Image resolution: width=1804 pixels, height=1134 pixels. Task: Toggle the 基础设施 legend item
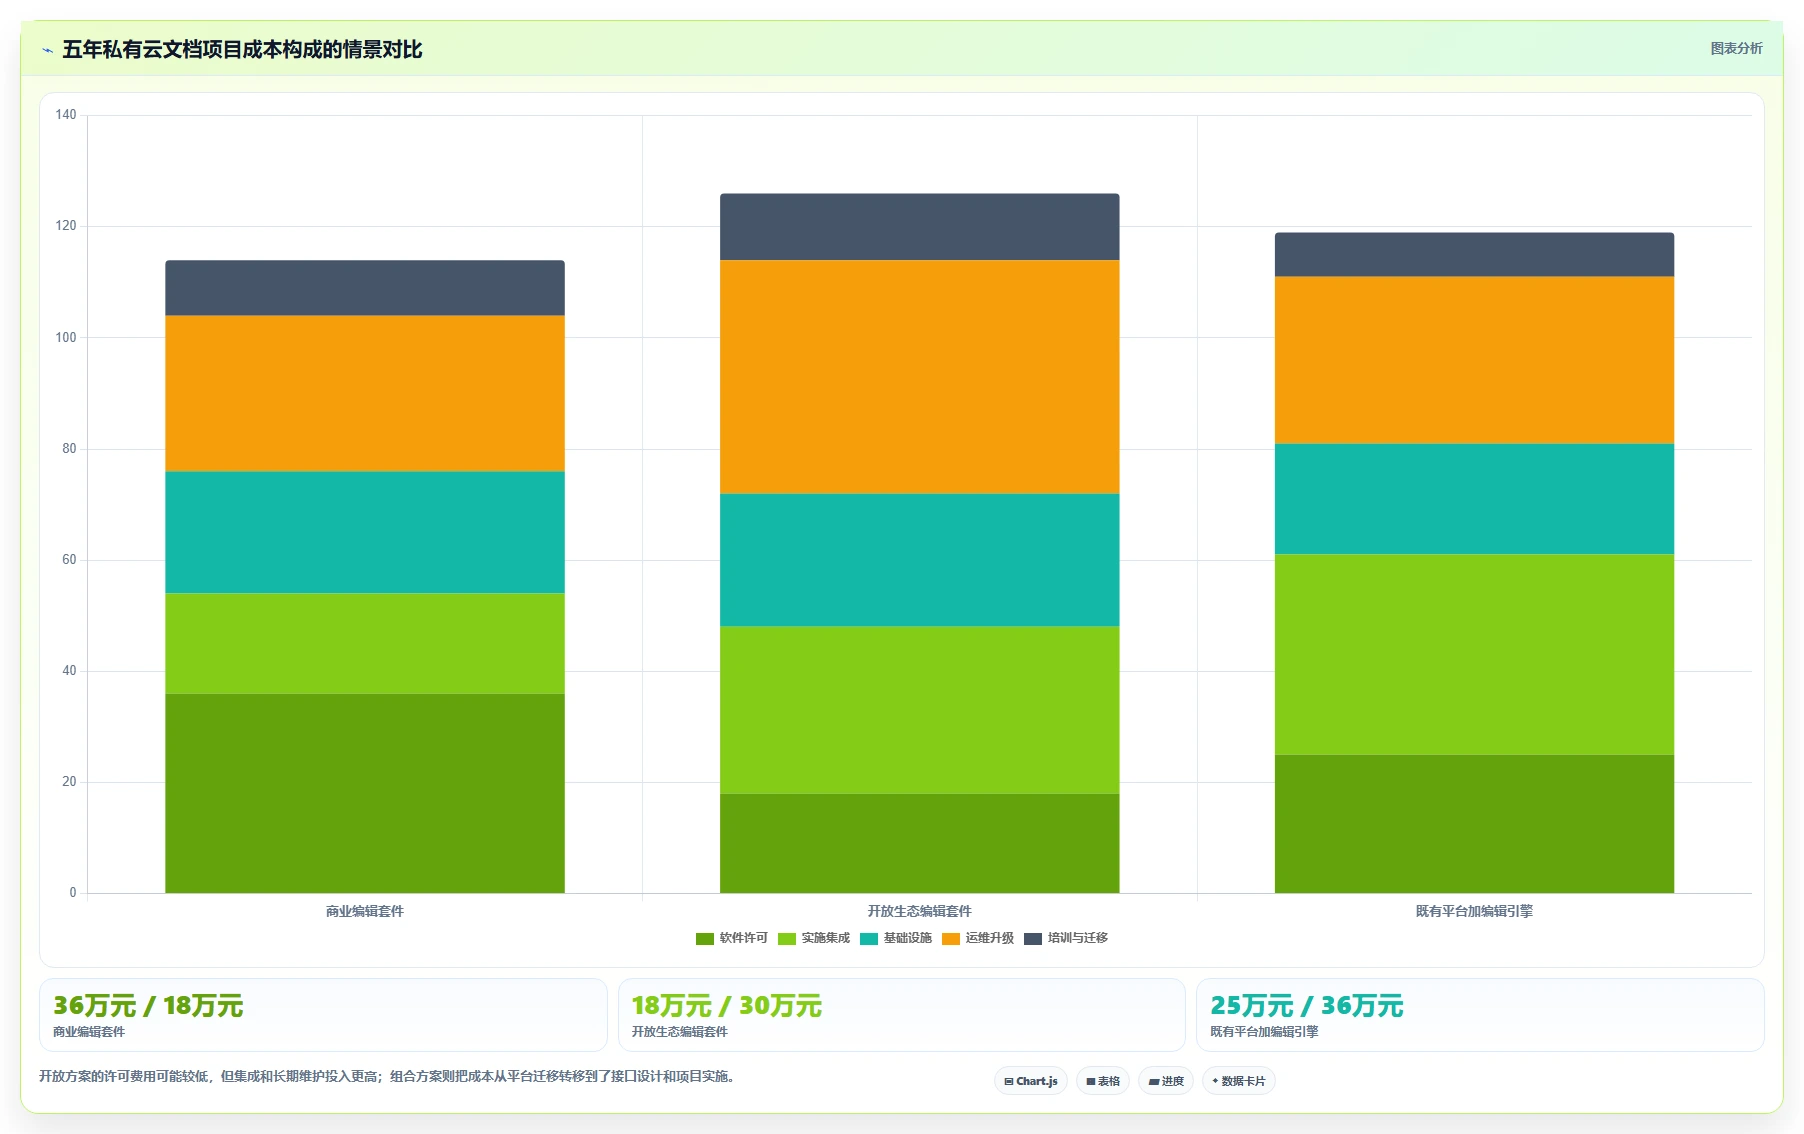pos(896,938)
